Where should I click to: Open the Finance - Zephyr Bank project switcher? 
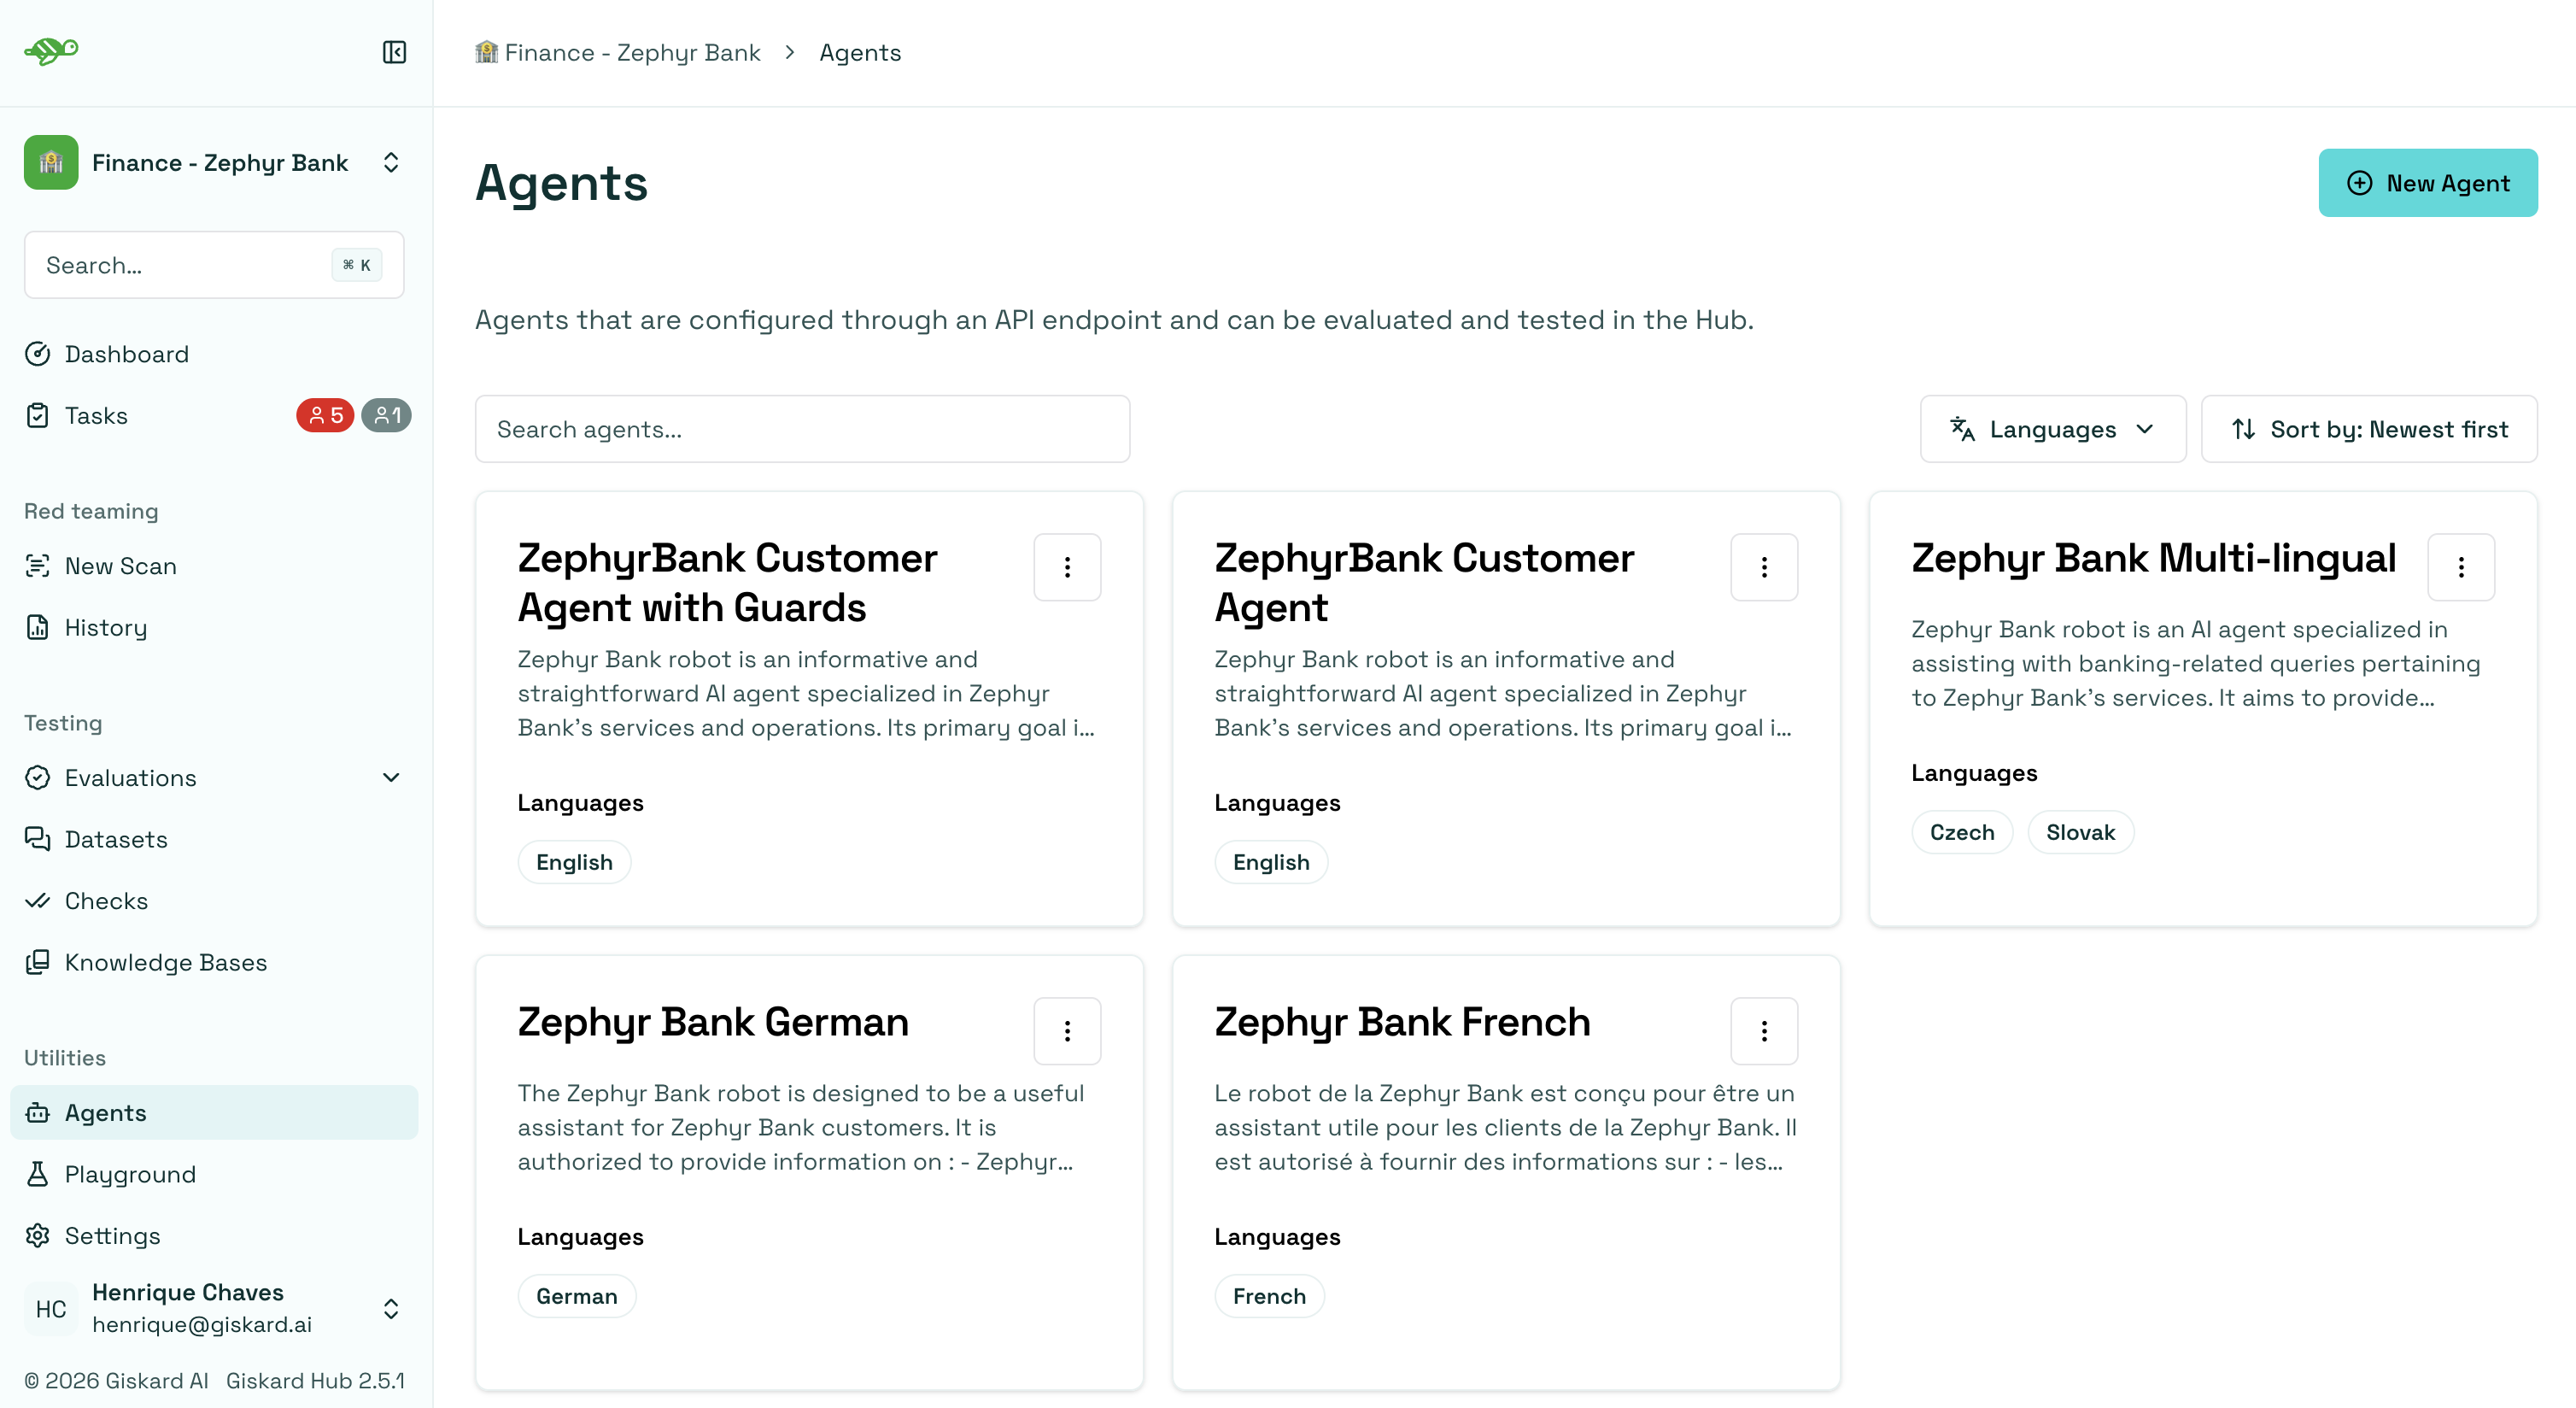tap(214, 162)
